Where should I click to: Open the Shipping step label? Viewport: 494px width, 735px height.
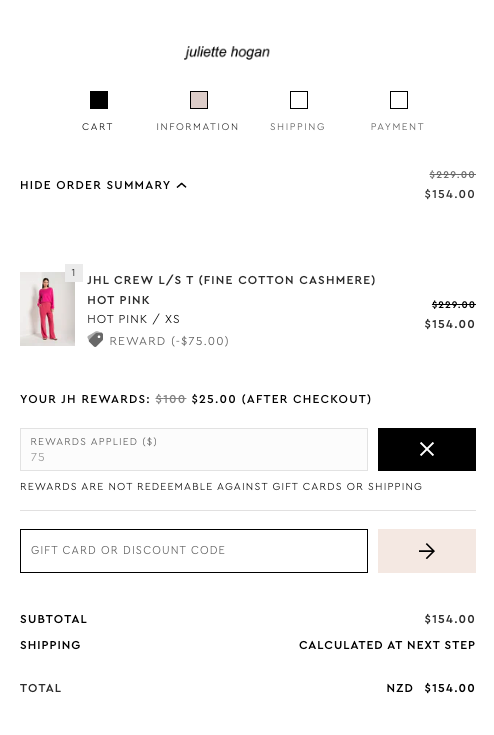(x=298, y=127)
